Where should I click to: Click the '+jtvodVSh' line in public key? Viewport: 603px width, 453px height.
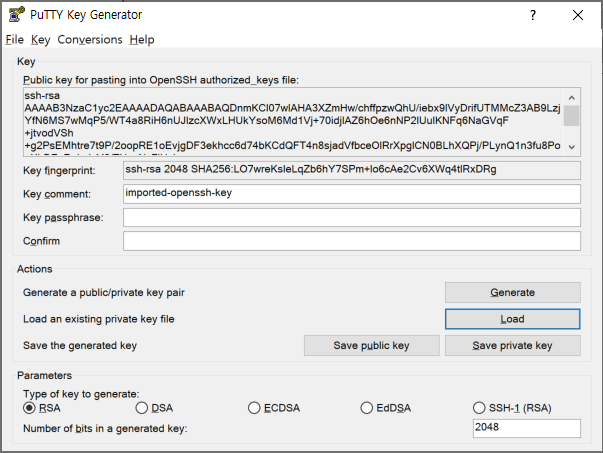pos(49,133)
